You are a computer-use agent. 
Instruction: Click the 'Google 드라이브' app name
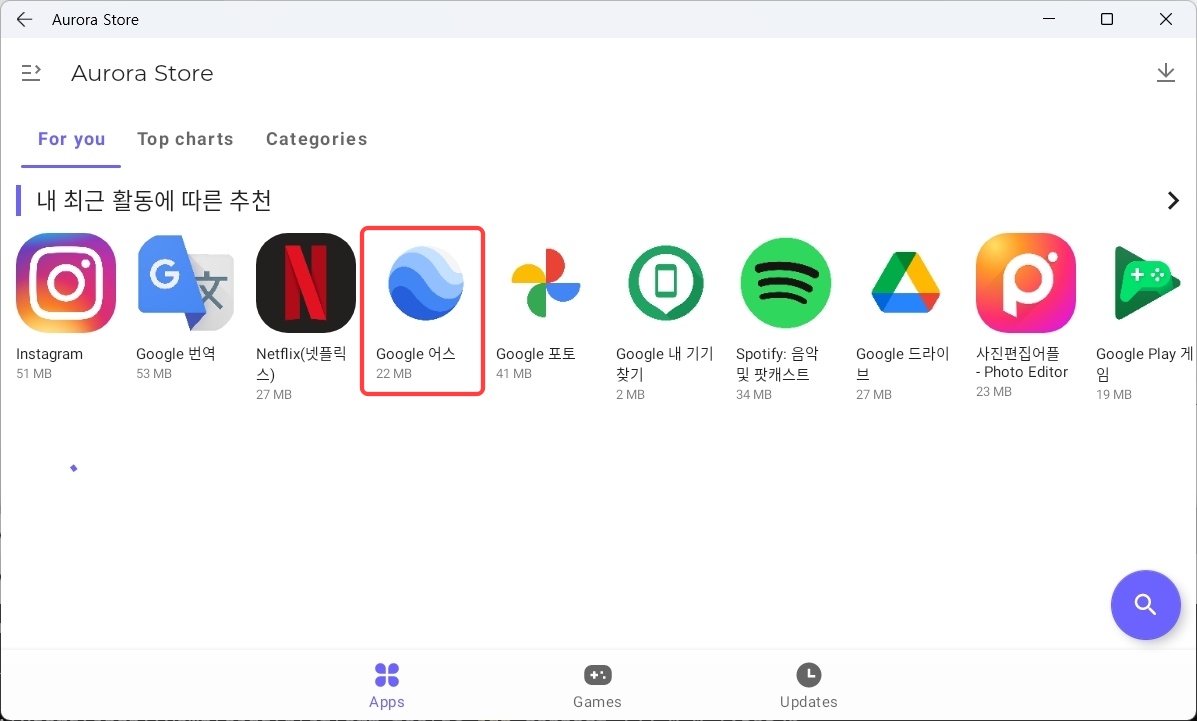click(902, 364)
